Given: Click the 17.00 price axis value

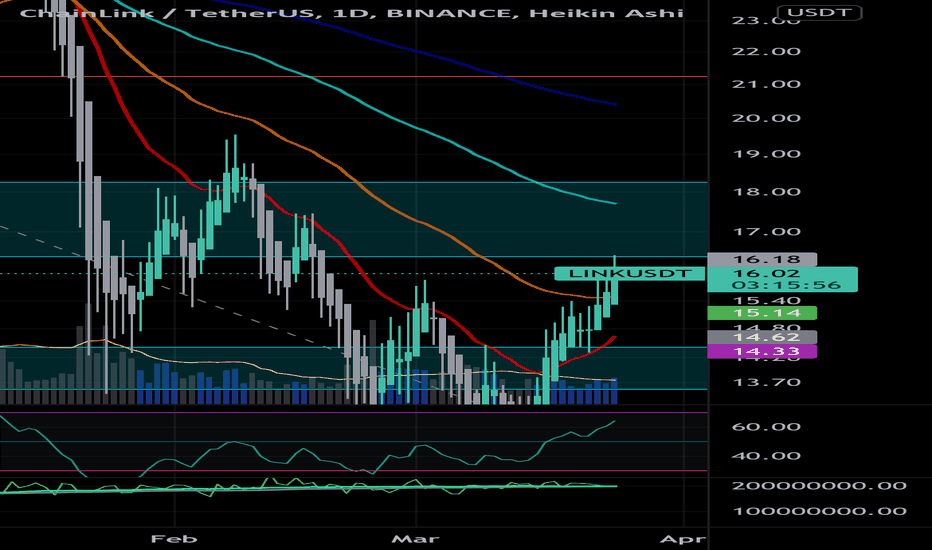Looking at the screenshot, I should pos(766,231).
